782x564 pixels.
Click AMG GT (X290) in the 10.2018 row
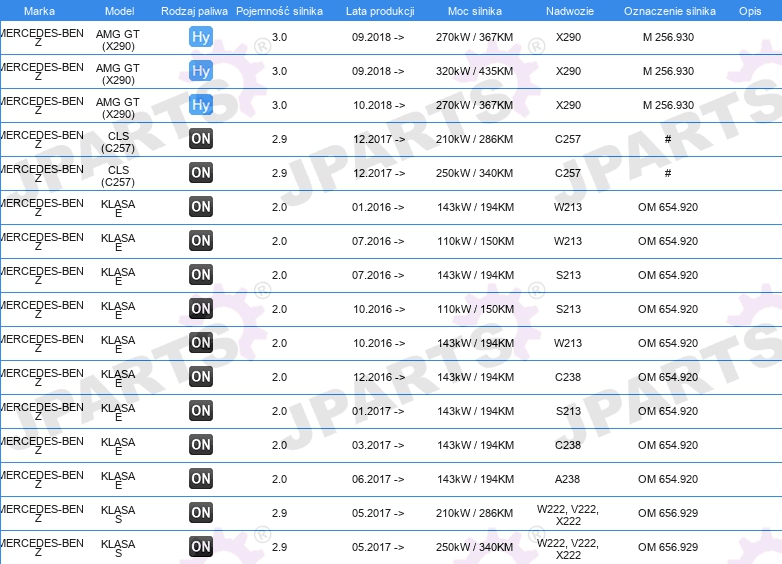pyautogui.click(x=118, y=108)
